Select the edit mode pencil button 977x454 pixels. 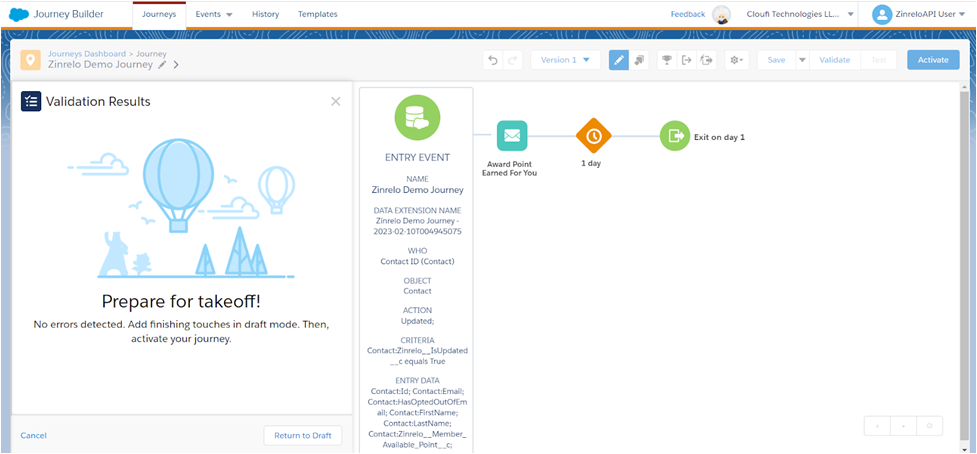619,60
